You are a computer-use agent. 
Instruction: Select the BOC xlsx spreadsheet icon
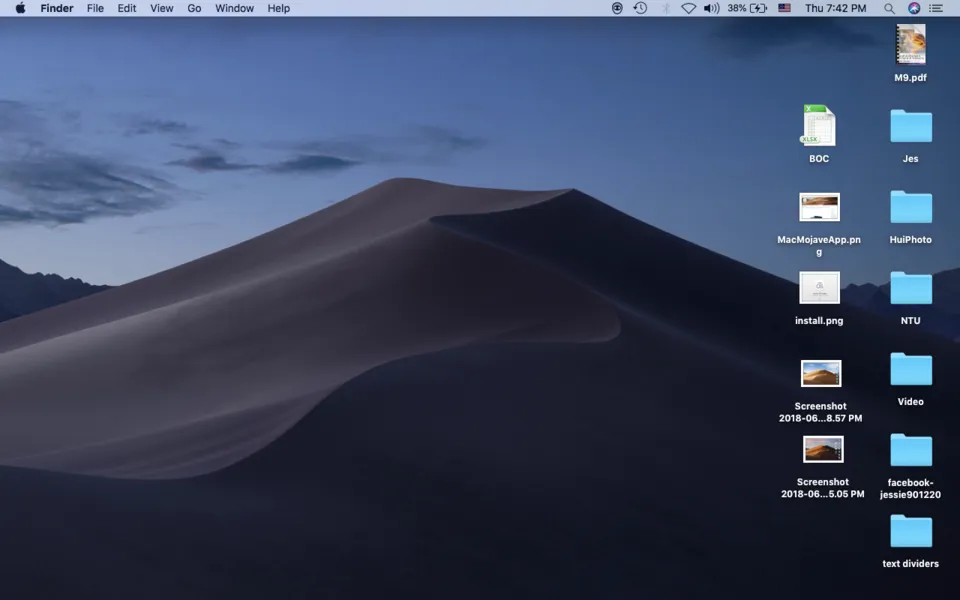coord(819,126)
